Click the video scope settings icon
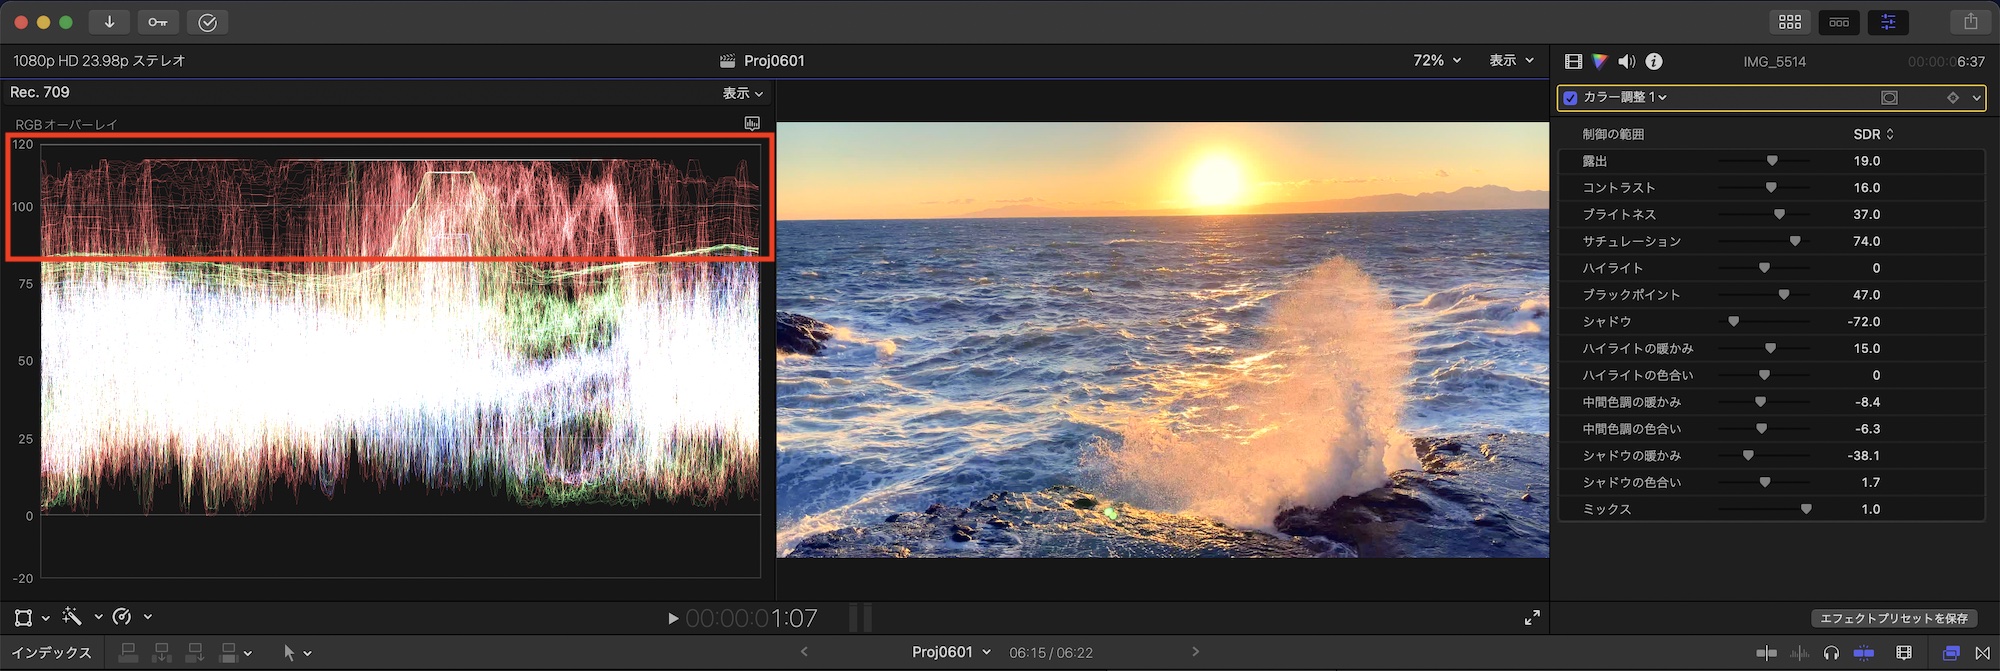Viewport: 2000px width, 671px height. pos(752,123)
